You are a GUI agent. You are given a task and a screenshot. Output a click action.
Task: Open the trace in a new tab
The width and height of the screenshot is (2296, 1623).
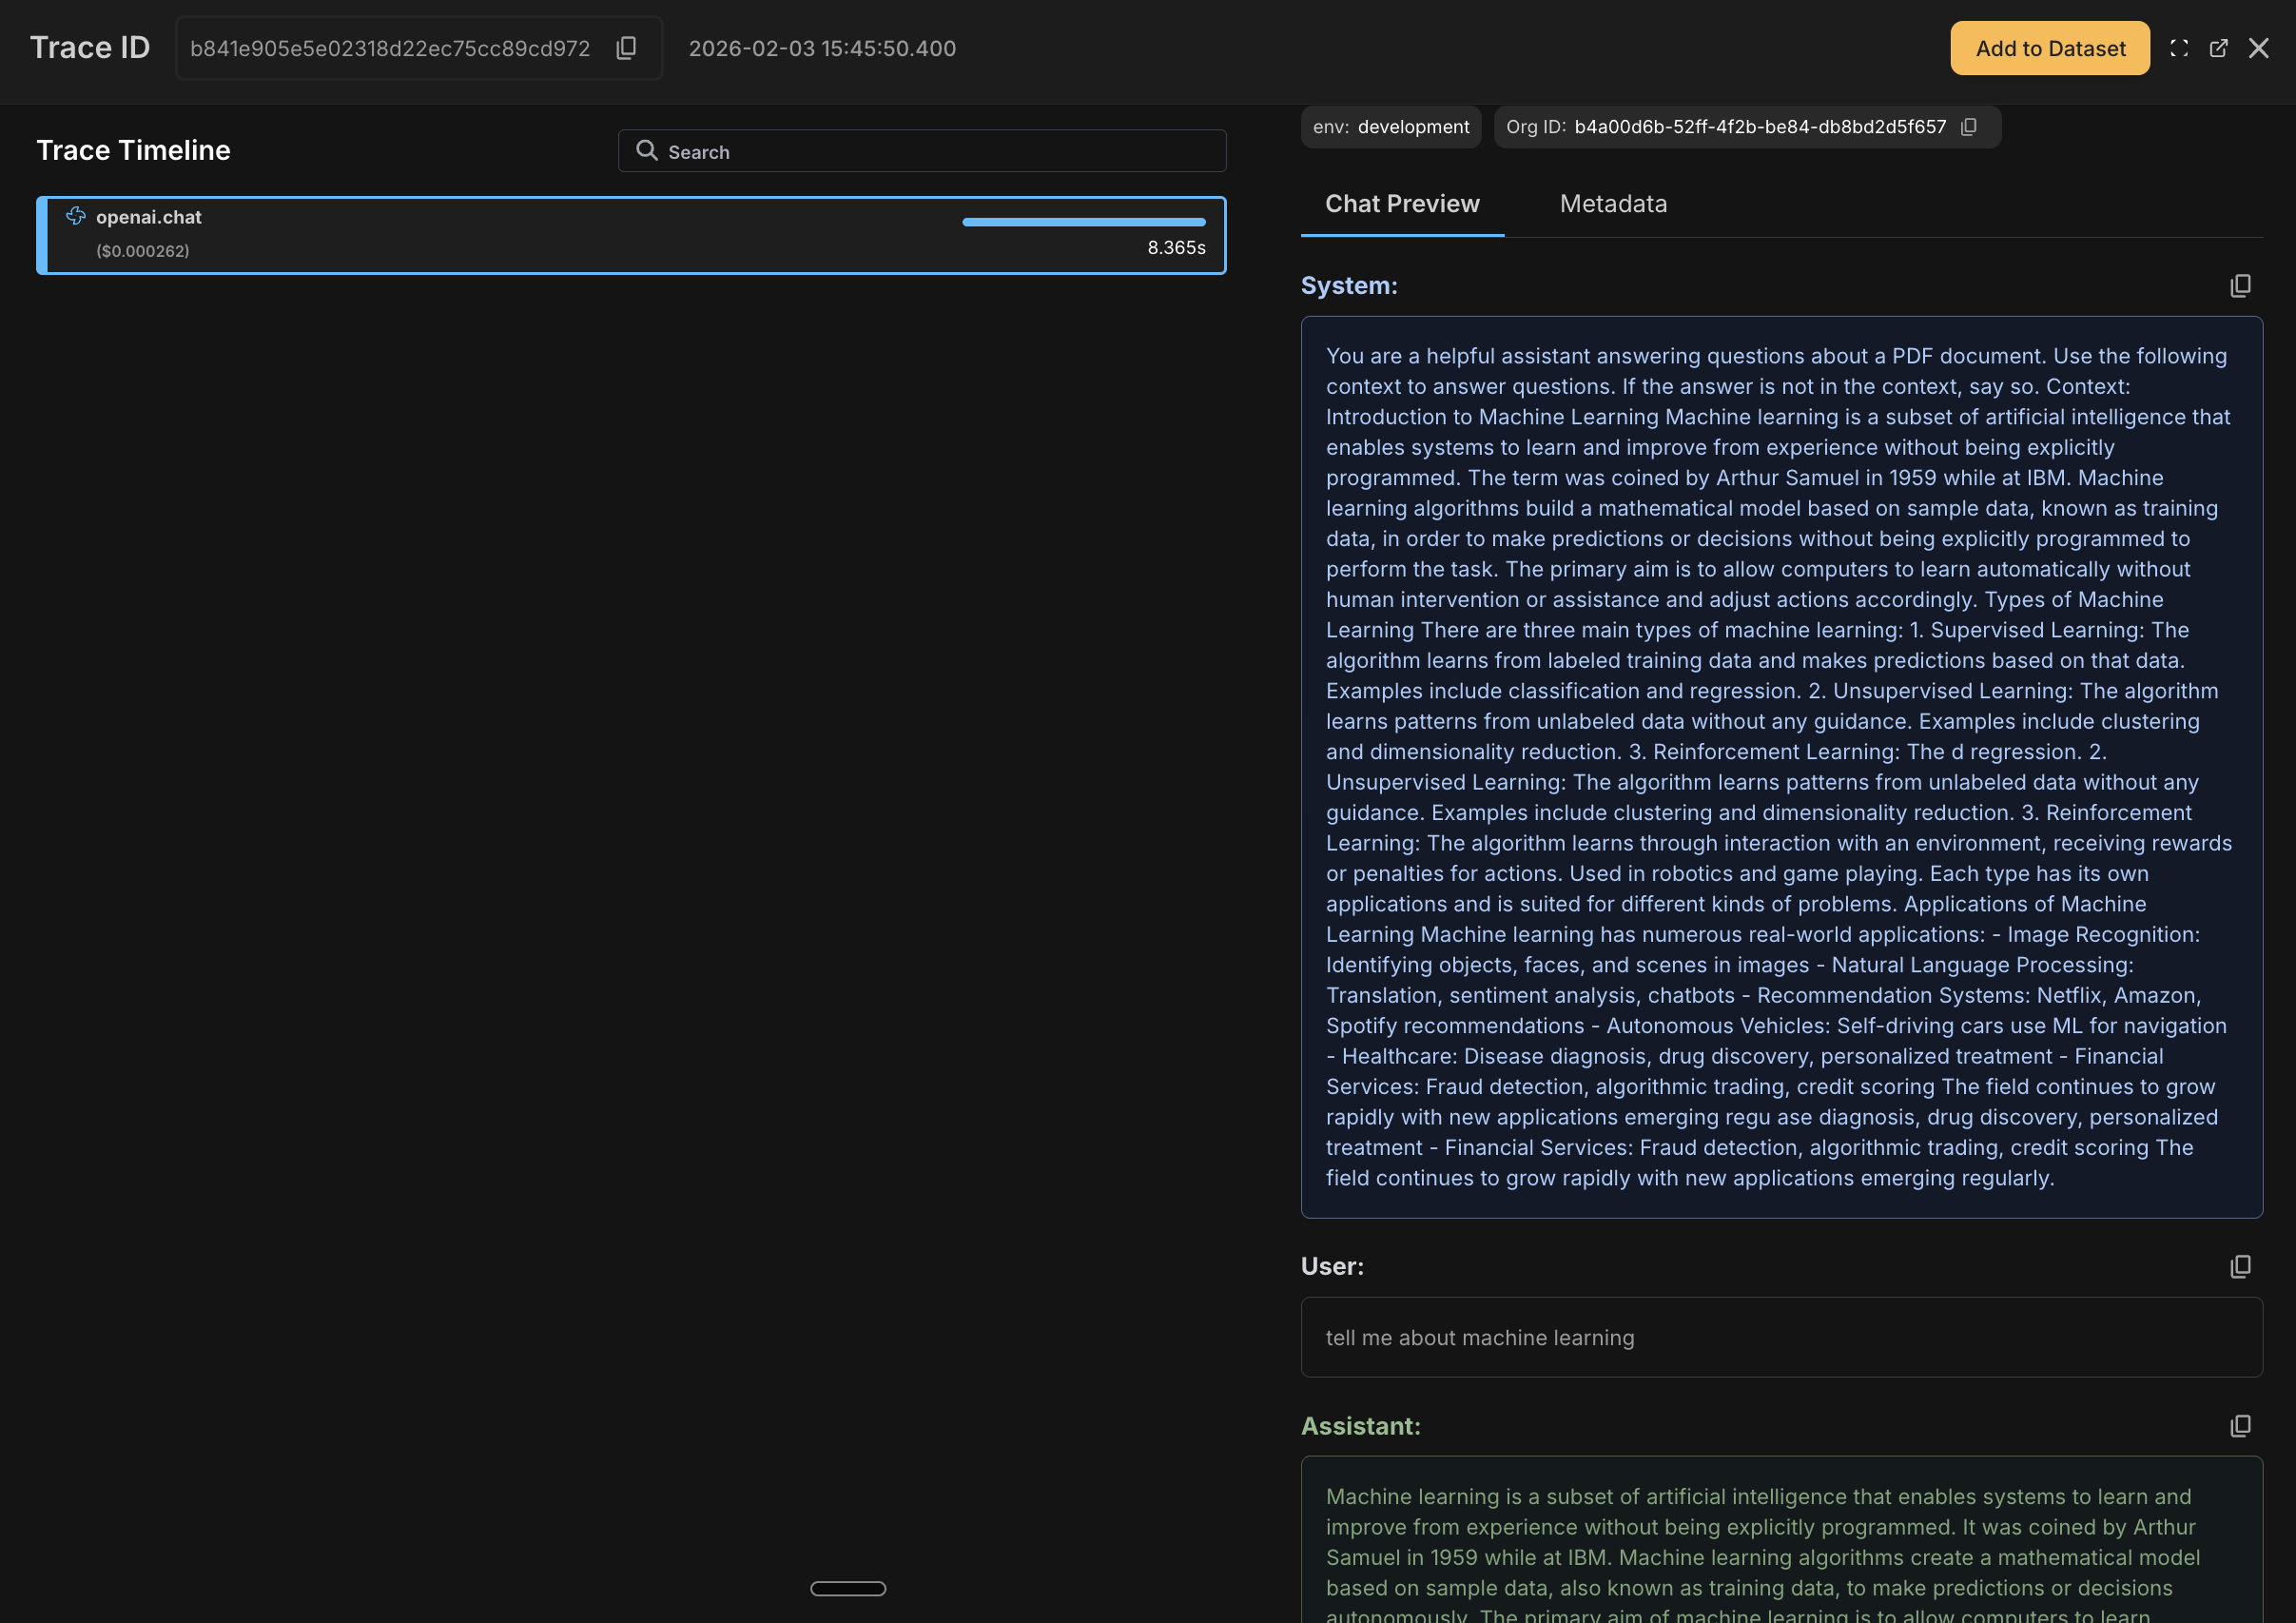tap(2219, 48)
